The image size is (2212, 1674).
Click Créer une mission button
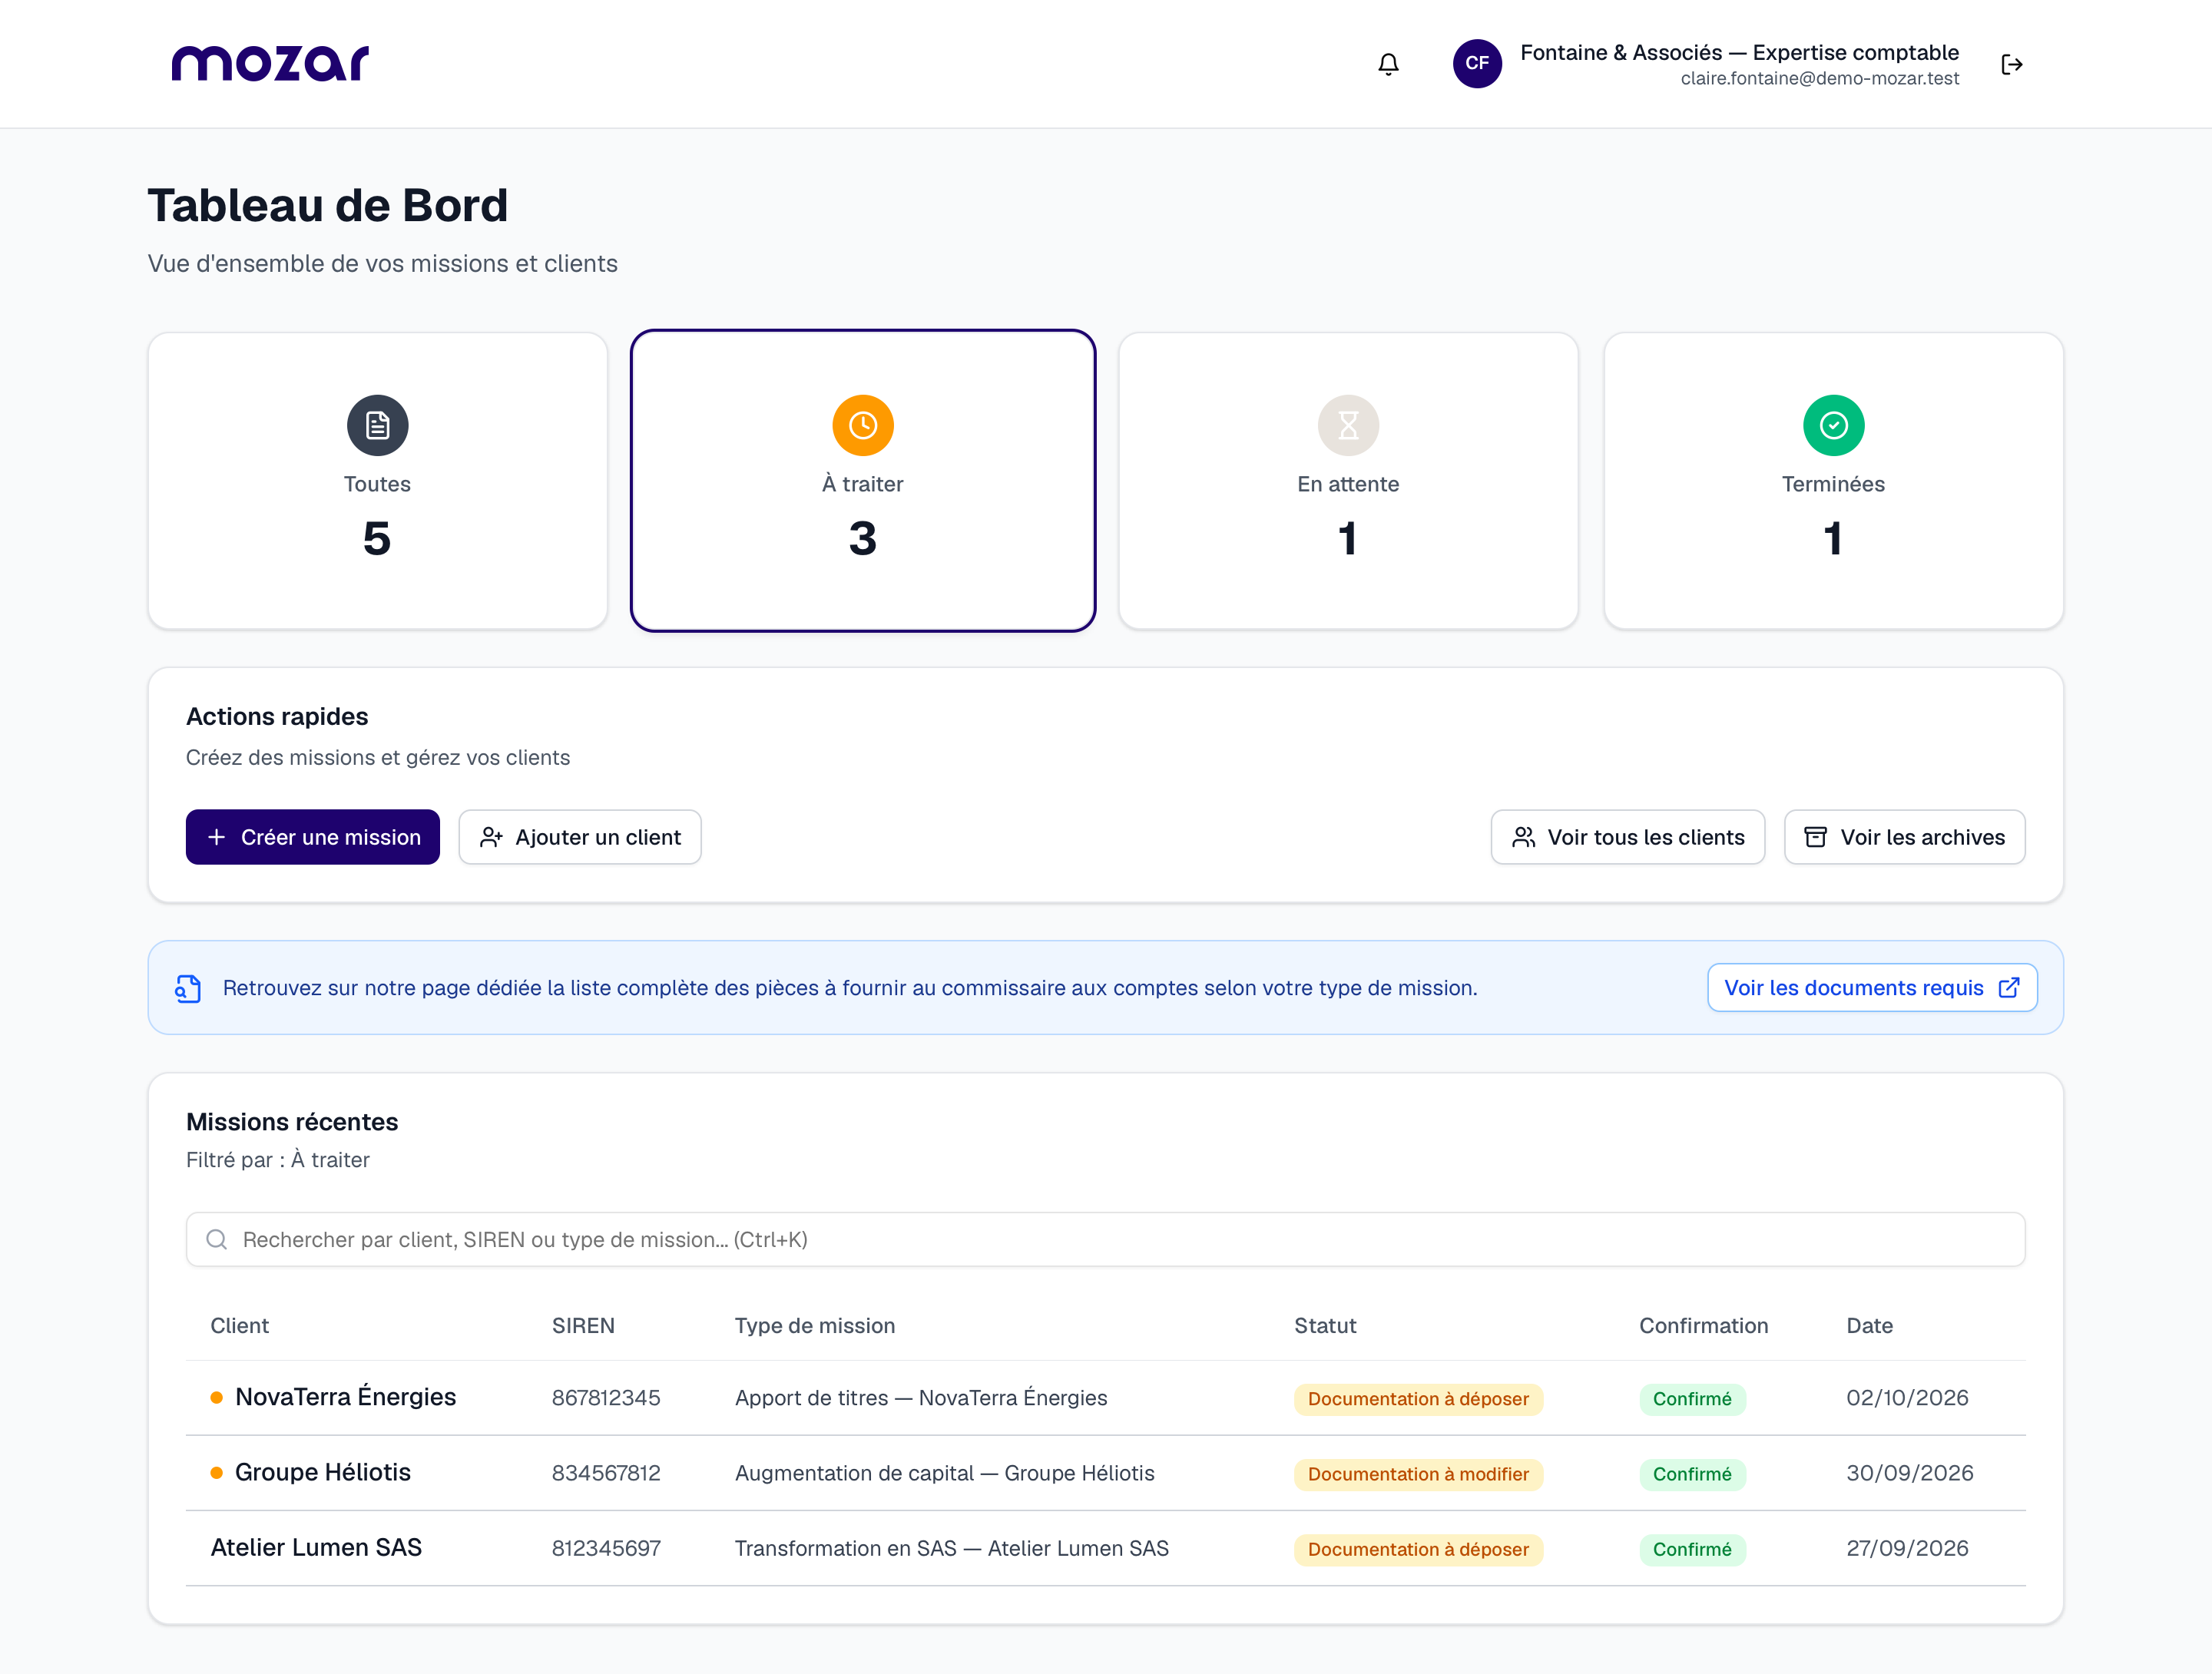pos(313,837)
